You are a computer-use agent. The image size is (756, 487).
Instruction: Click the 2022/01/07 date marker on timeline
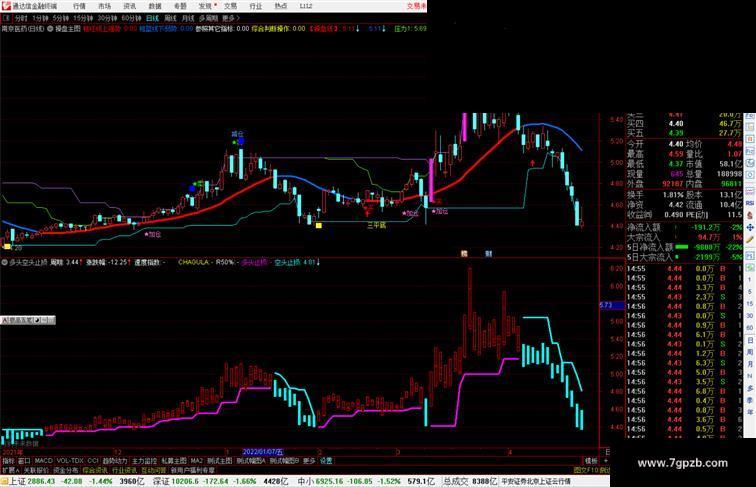(263, 452)
